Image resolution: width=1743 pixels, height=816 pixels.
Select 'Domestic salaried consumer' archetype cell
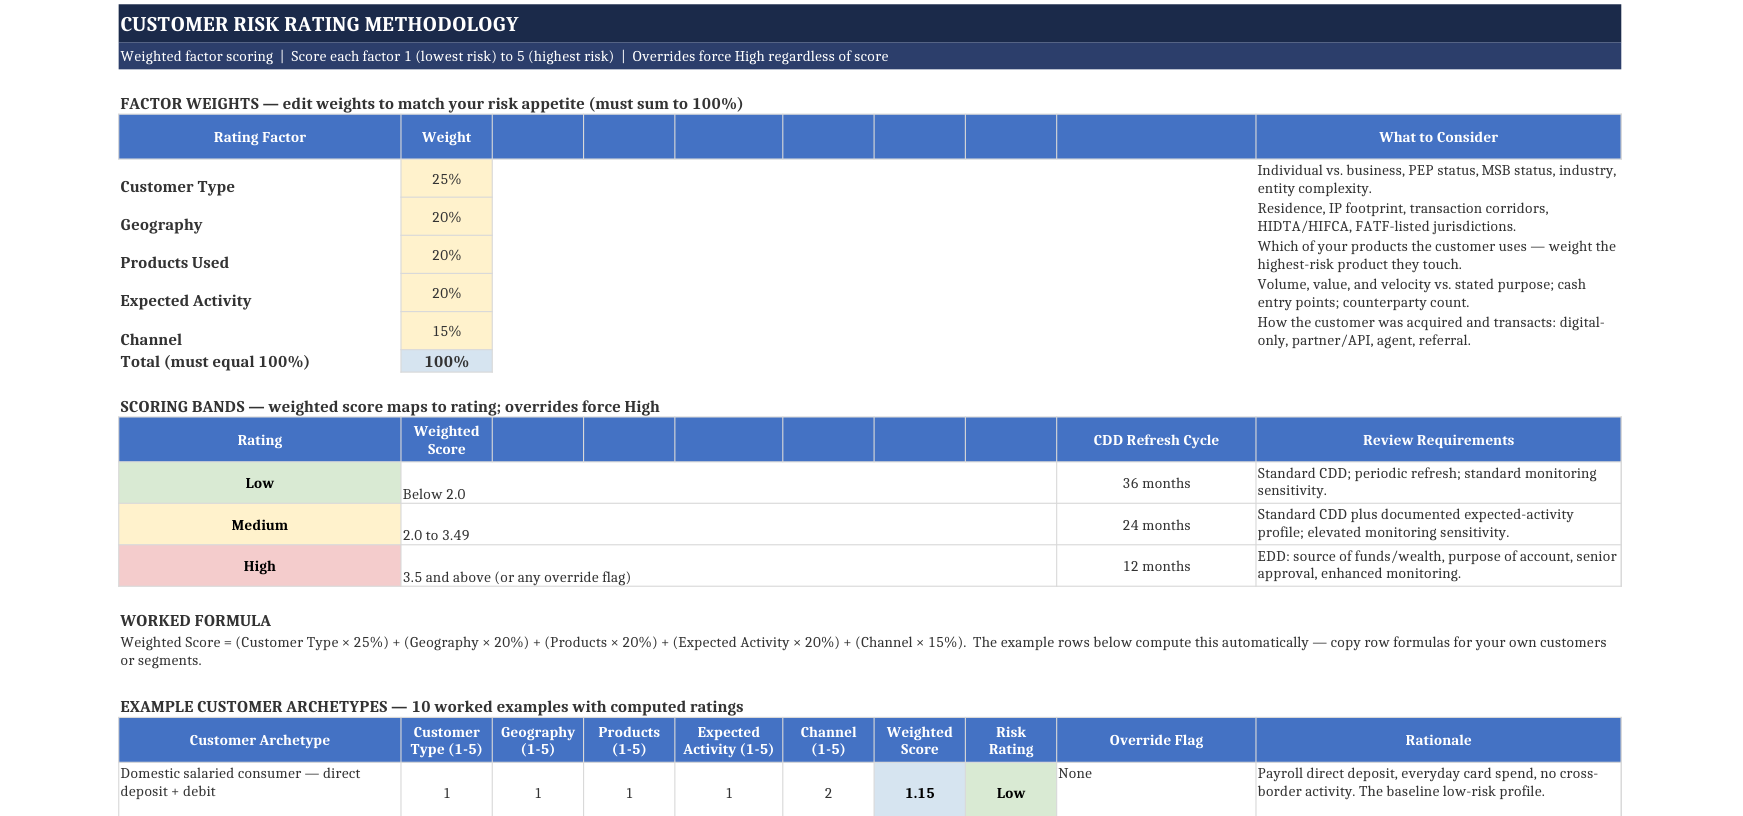260,789
